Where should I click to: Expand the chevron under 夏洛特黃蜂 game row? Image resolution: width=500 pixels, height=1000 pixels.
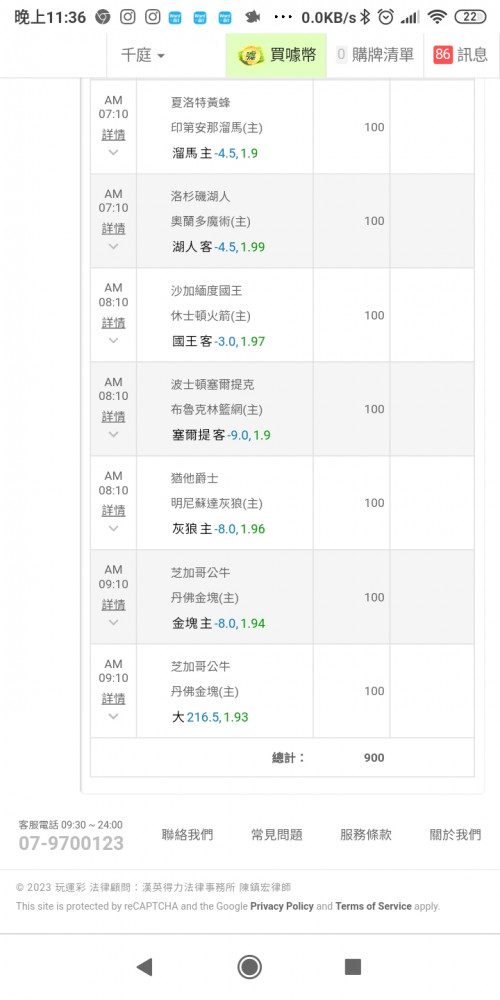click(113, 152)
